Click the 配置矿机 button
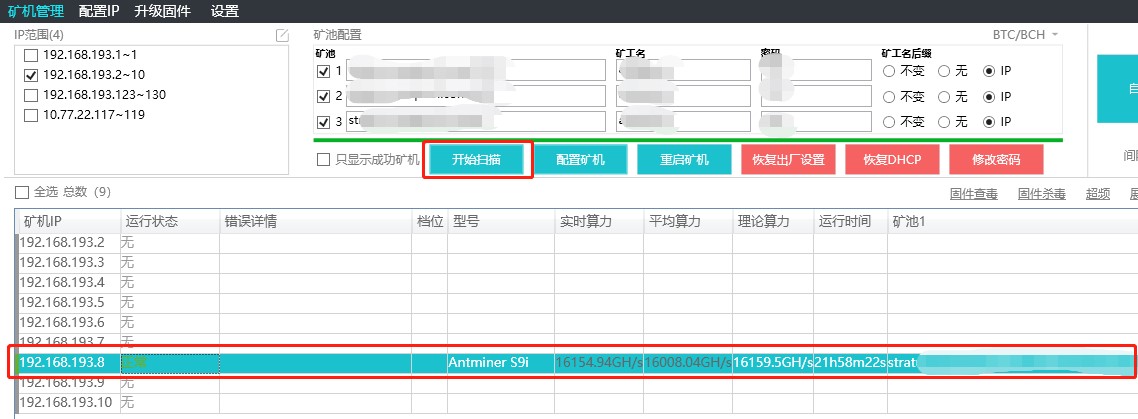This screenshot has height=419, width=1138. [x=580, y=160]
